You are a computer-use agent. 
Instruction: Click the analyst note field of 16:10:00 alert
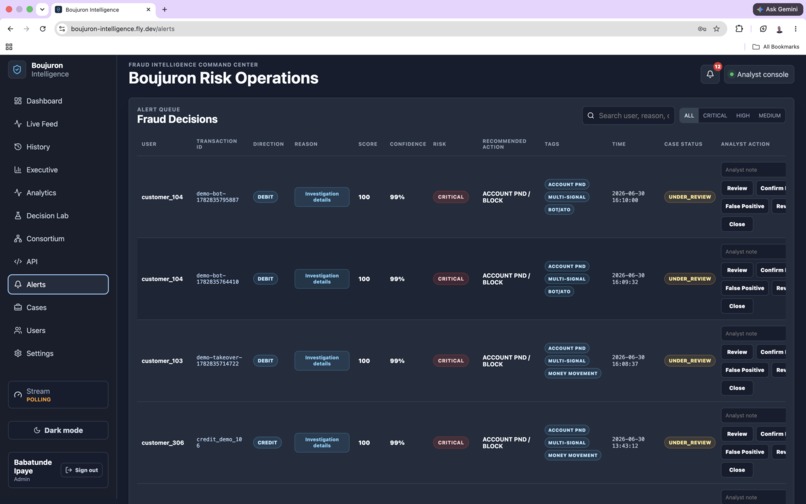pyautogui.click(x=753, y=170)
